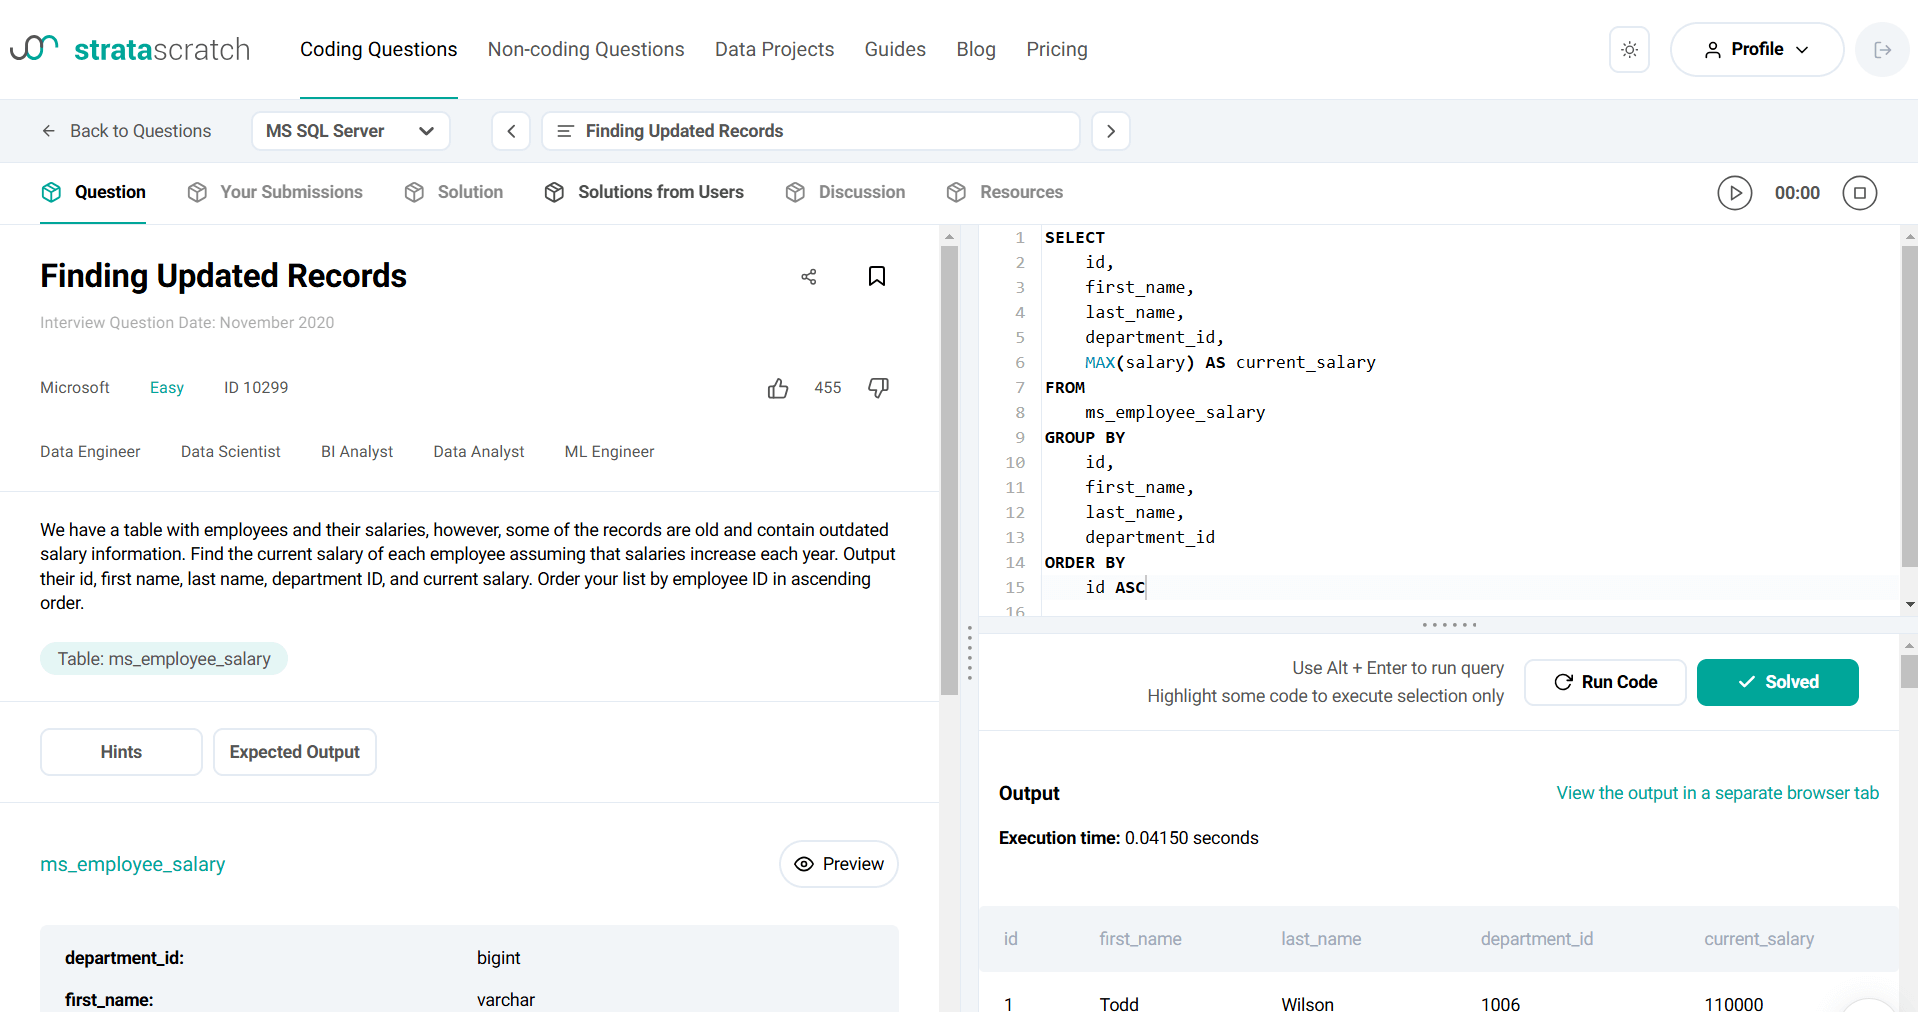Expand the Profile menu

point(1757,50)
